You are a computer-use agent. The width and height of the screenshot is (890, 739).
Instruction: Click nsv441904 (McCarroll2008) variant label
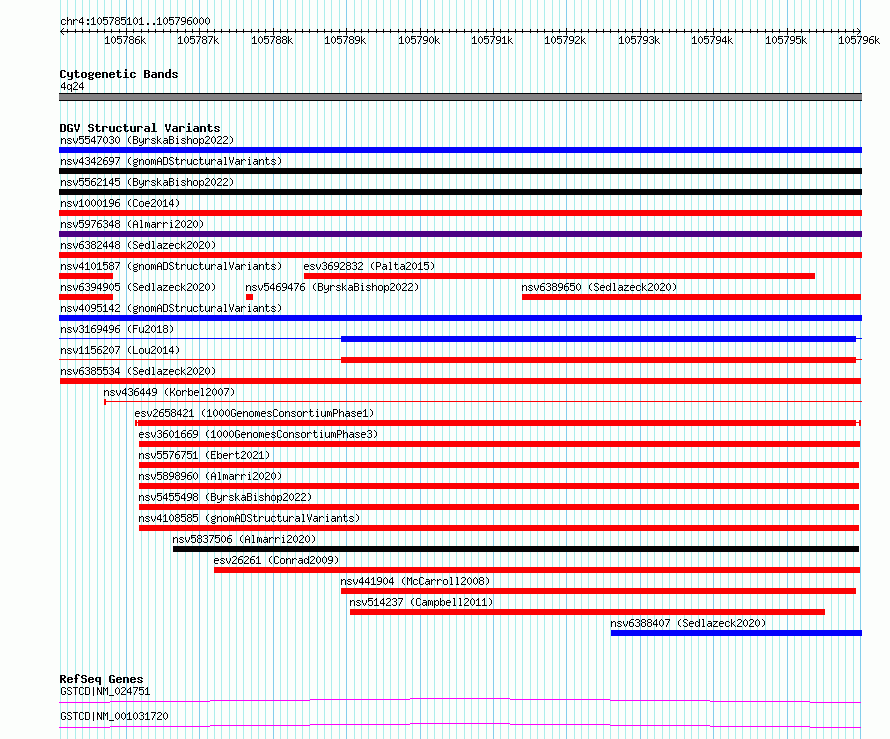coord(415,581)
